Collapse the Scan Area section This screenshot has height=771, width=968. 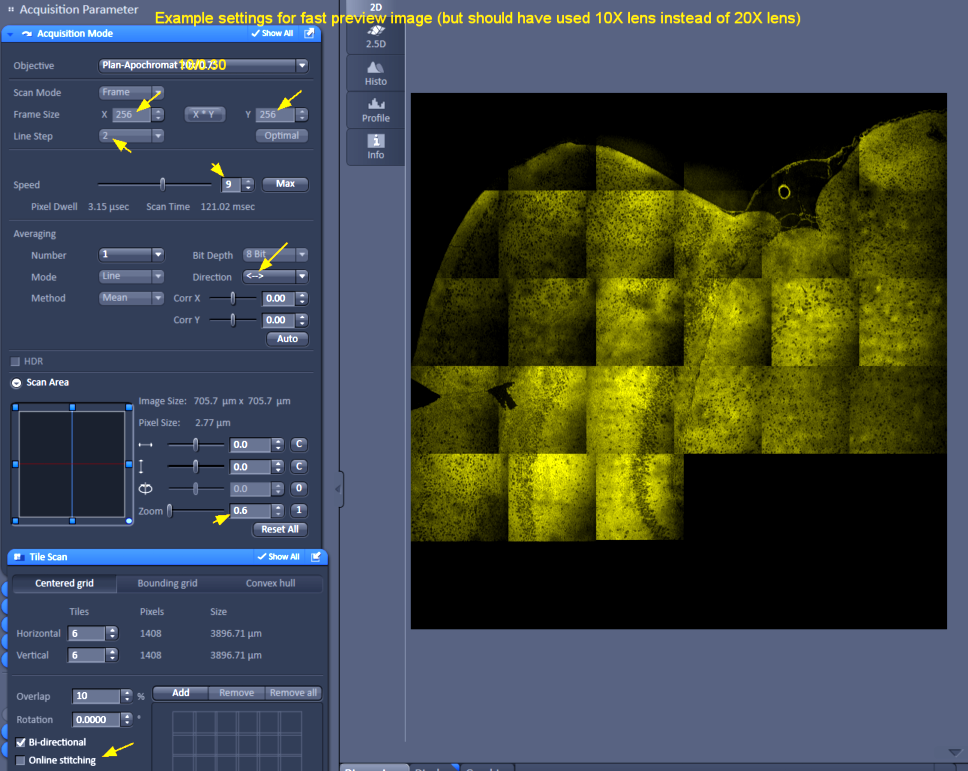(x=16, y=383)
